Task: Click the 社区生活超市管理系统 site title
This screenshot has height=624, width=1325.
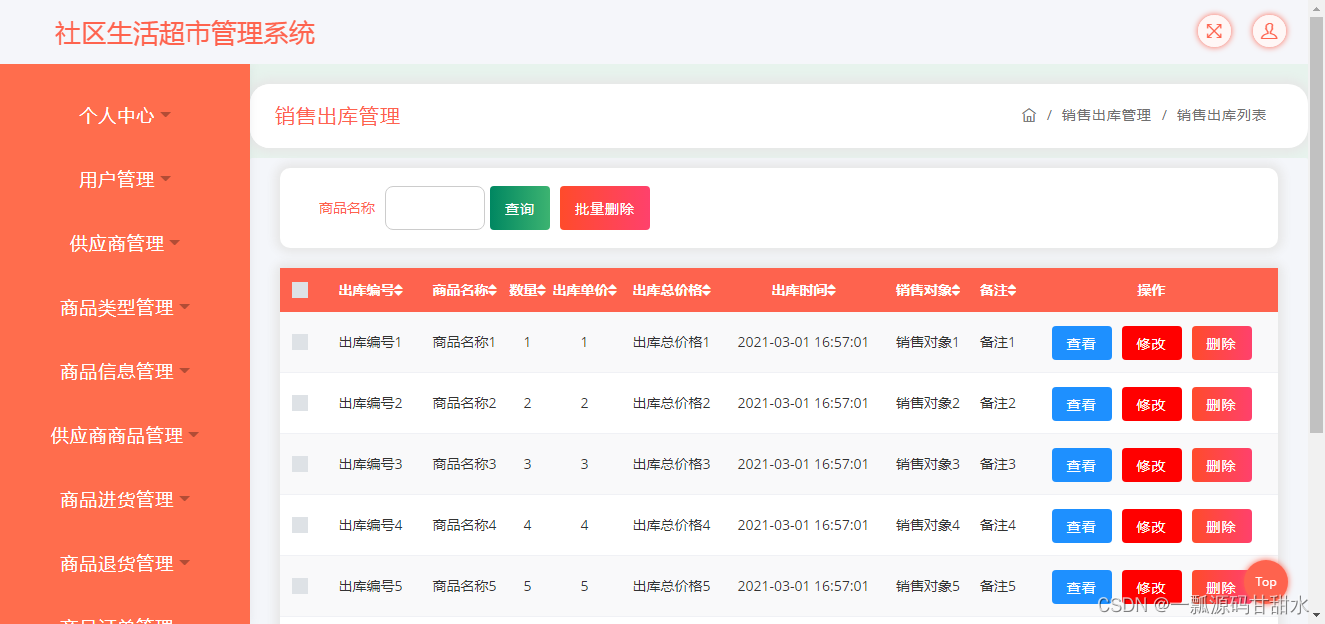Action: (185, 33)
